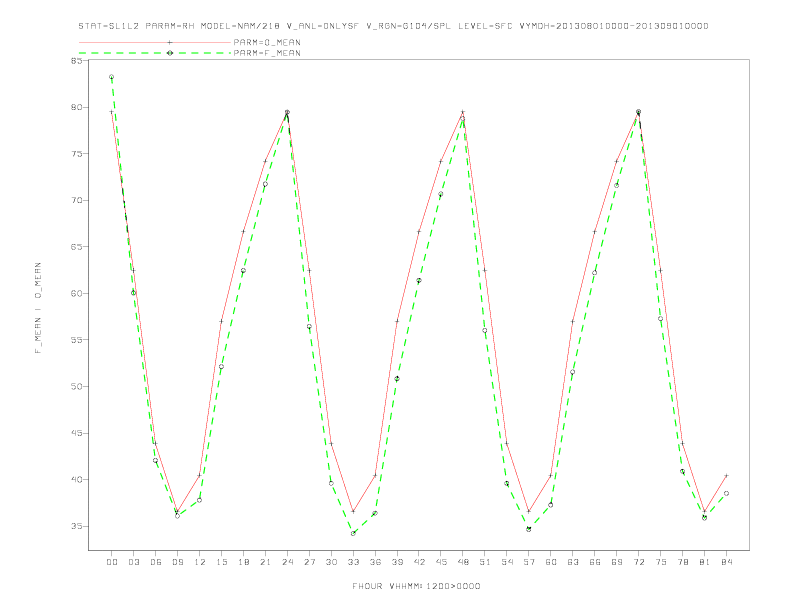Image resolution: width=792 pixels, height=612 pixels.
Task: Click the F_MEAN | O_MEAN vertical axis label
Action: click(x=38, y=308)
